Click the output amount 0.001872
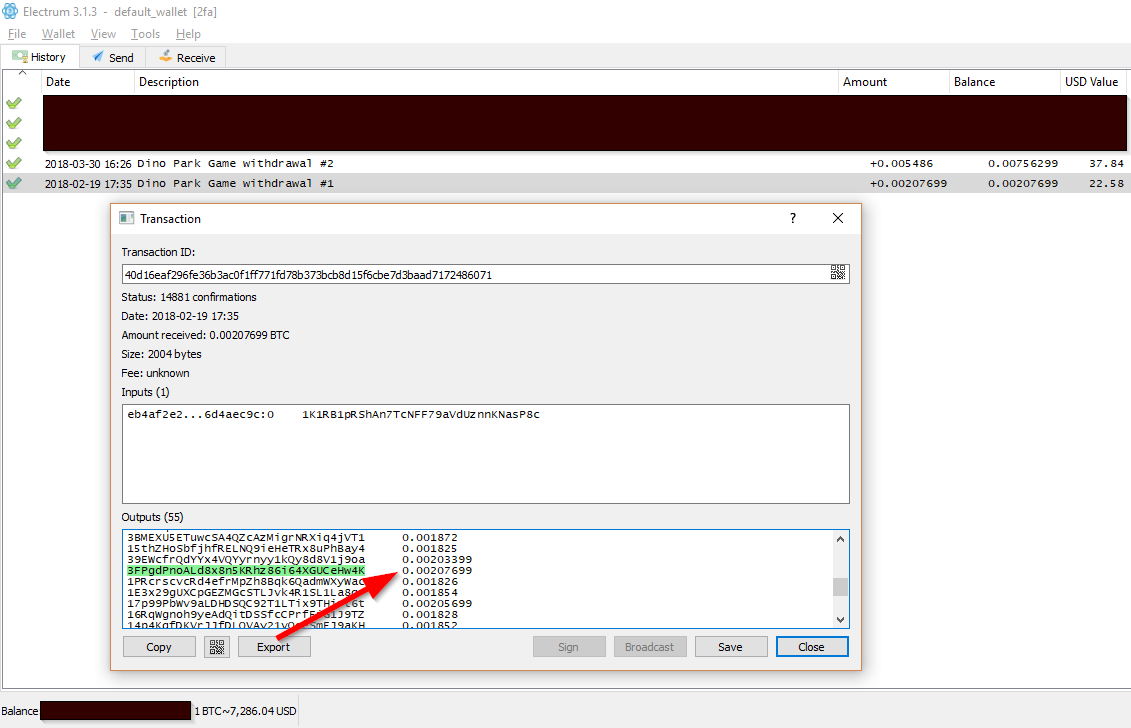Screen dimensions: 1131x728 pos(430,538)
